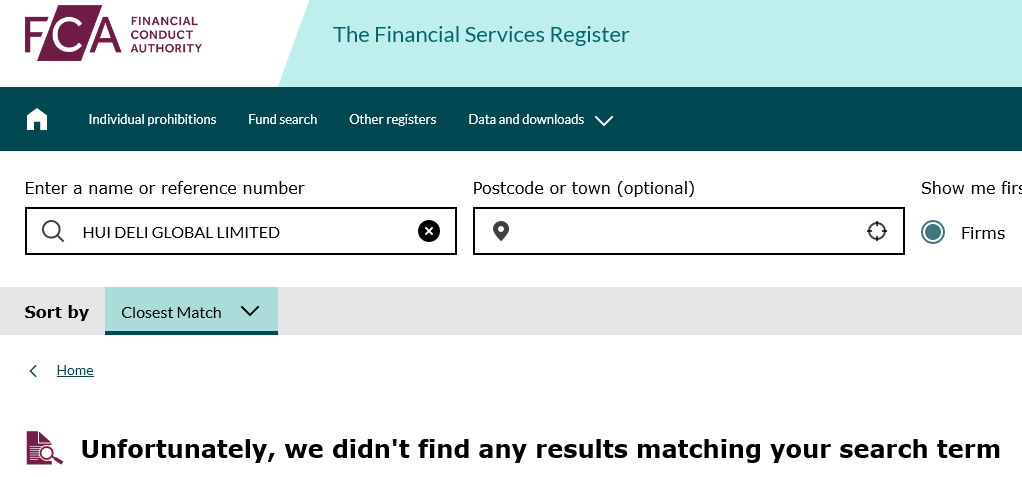Focus the name or reference number field
Image resolution: width=1022 pixels, height=477 pixels.
coord(241,231)
